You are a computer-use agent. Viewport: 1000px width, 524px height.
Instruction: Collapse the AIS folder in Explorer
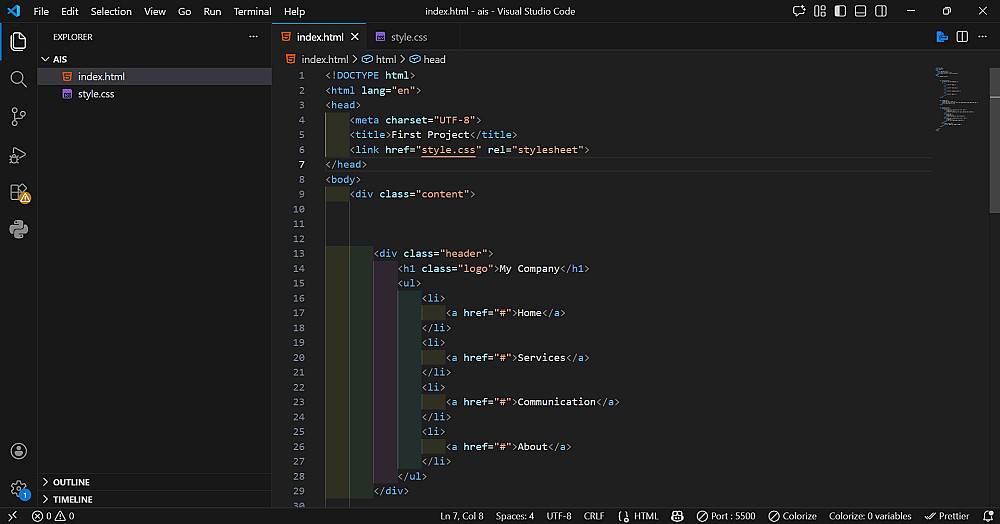tap(60, 59)
